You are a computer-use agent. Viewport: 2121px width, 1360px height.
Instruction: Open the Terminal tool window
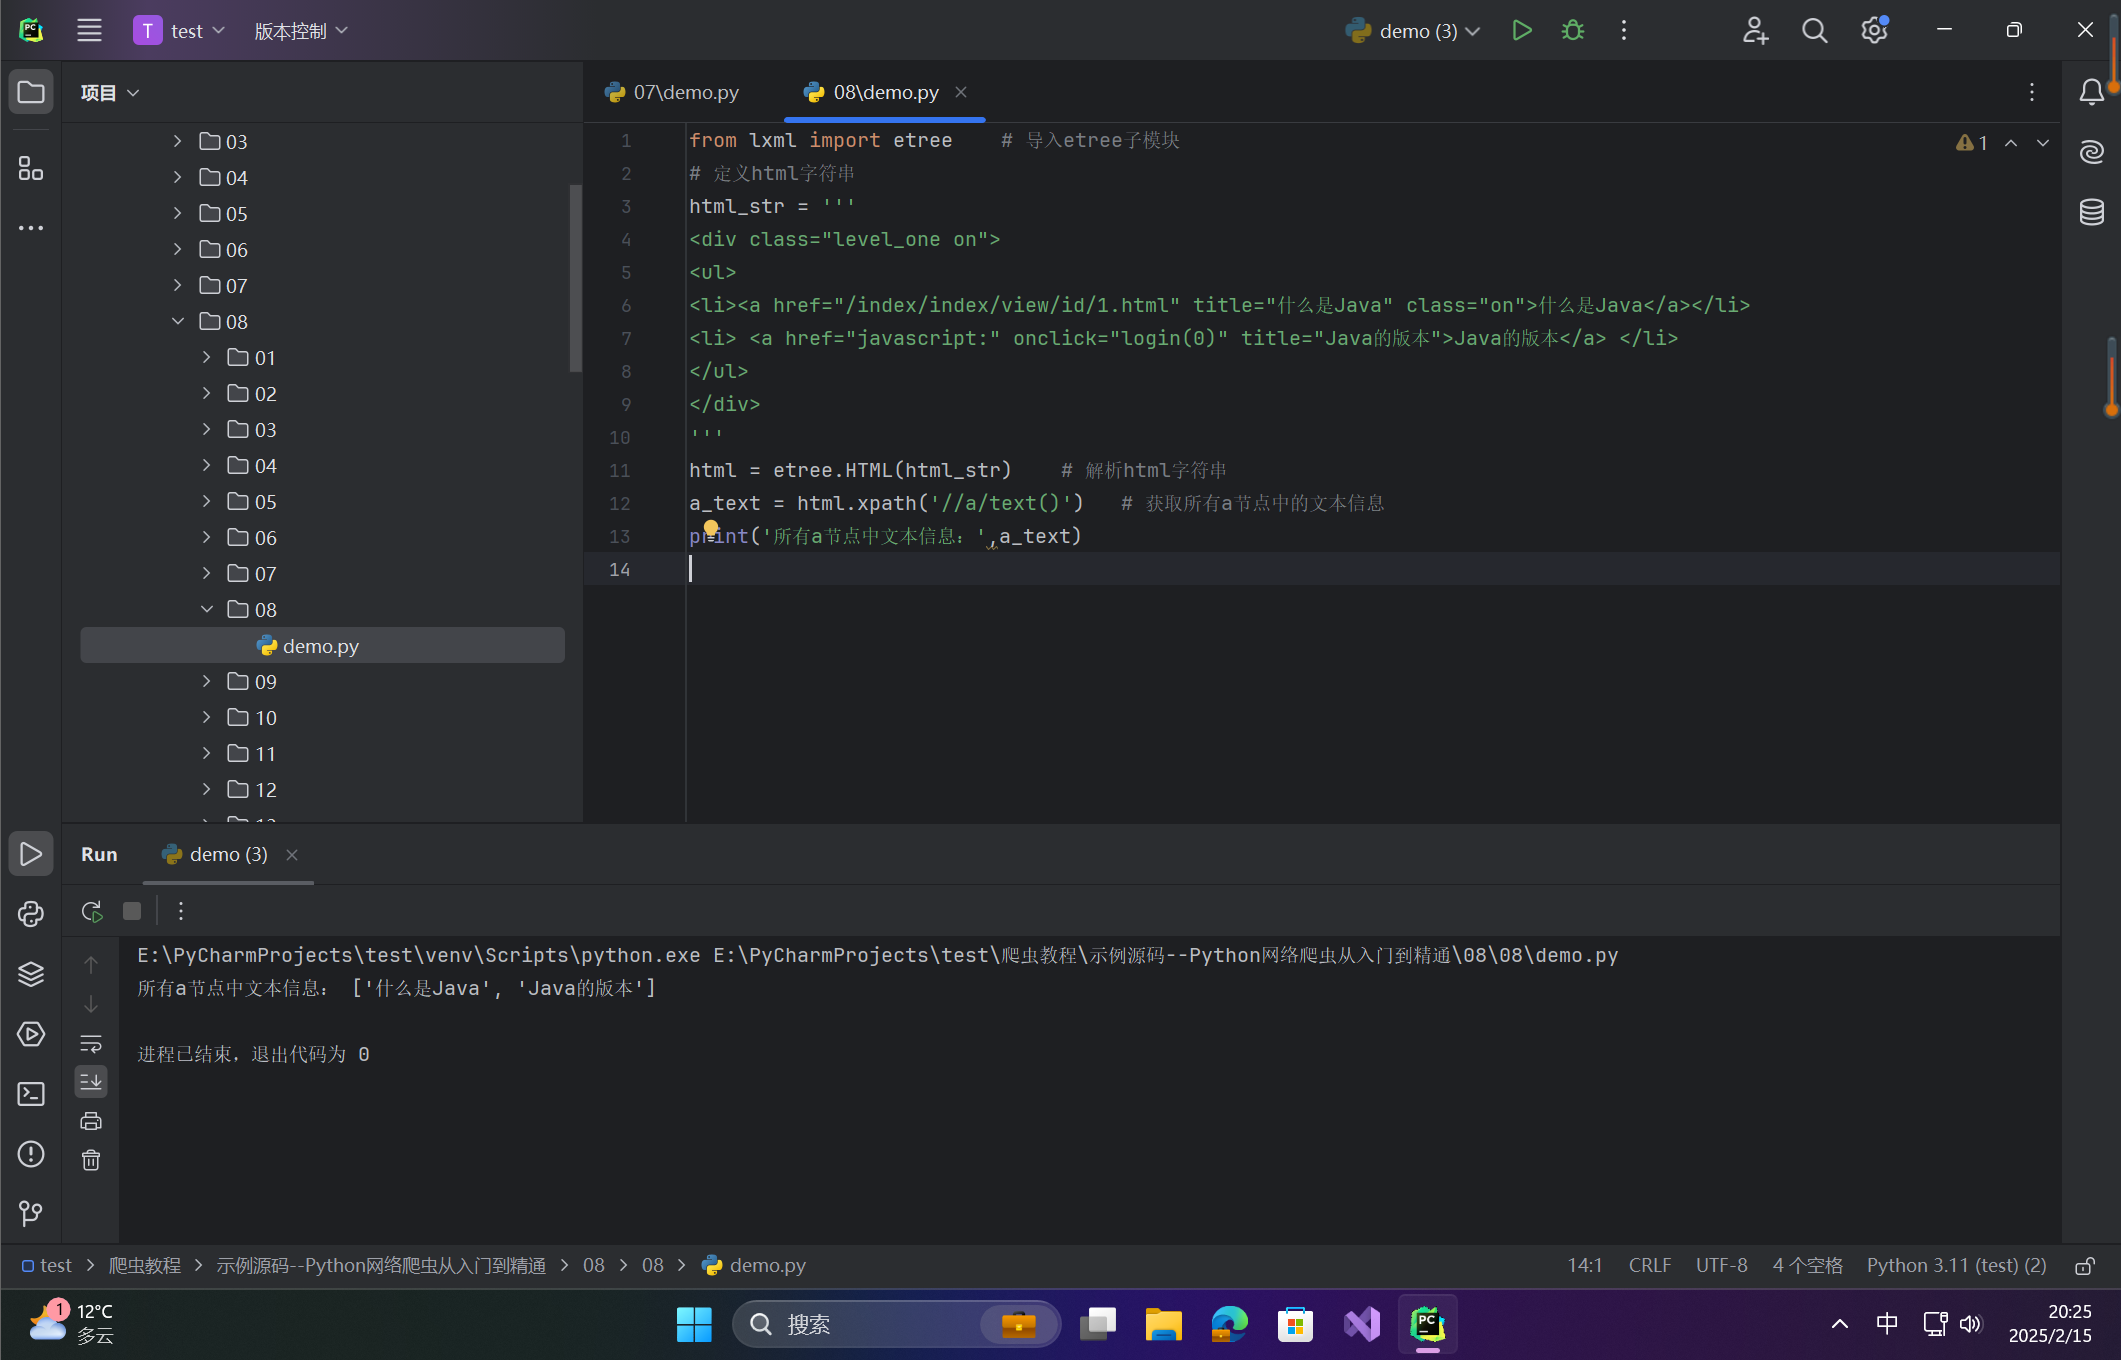point(31,1094)
